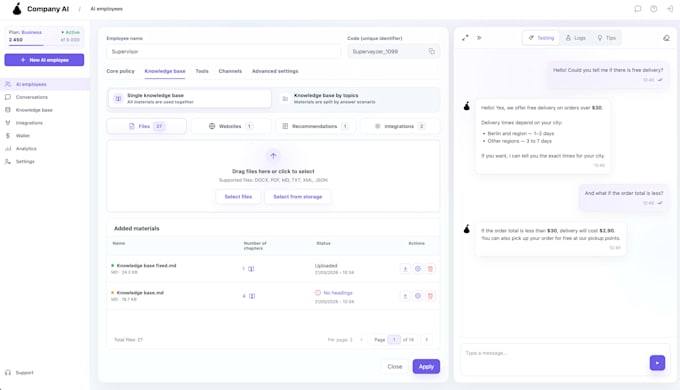The image size is (680, 390).
Task: Copy the Supervayzer_1099 code identifier
Action: click(x=432, y=51)
